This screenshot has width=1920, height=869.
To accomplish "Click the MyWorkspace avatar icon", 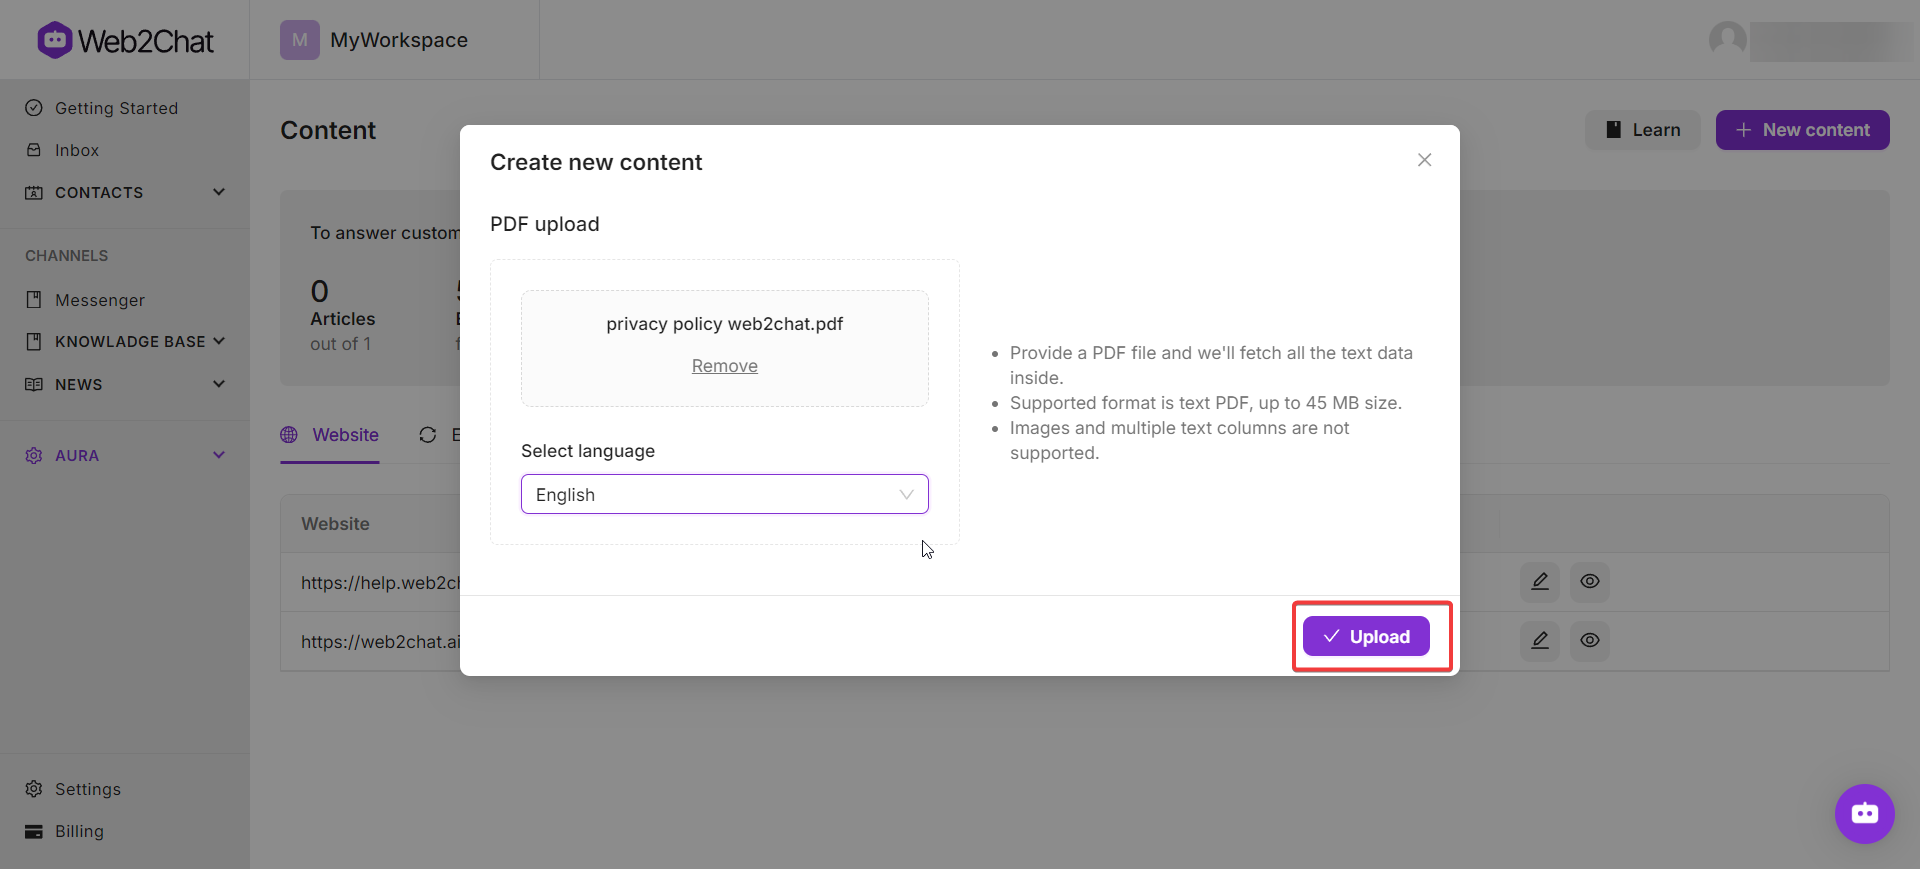I will coord(300,40).
